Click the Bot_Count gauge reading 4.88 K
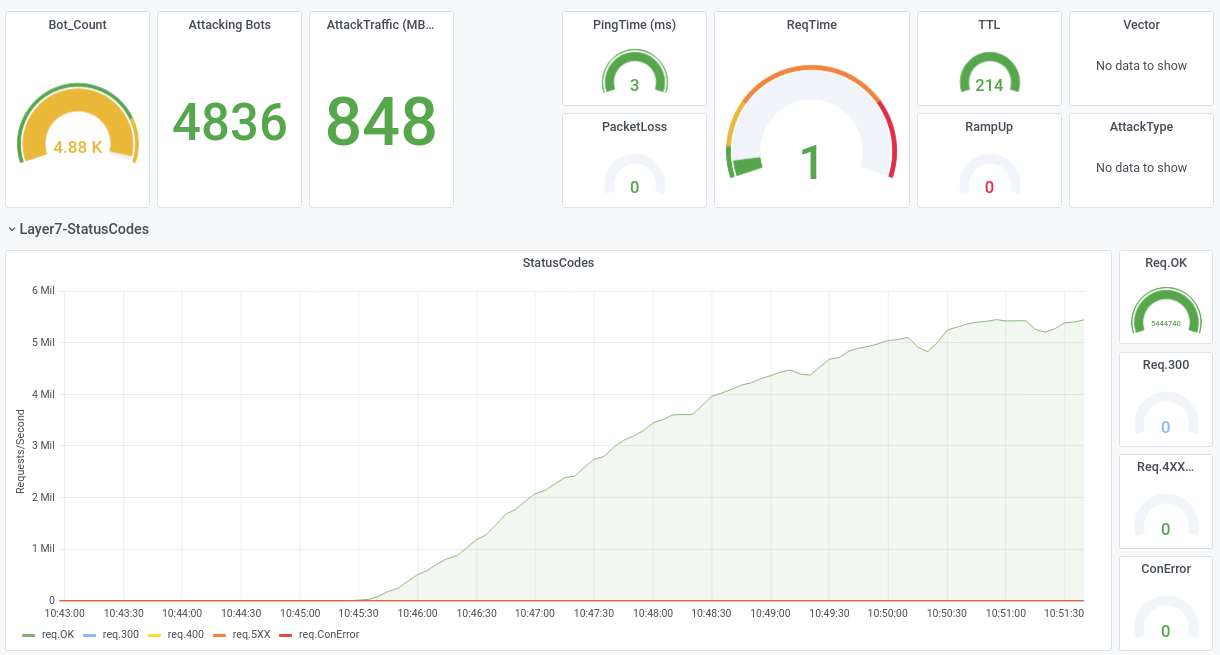Screen dimensions: 1220x655 [78, 147]
